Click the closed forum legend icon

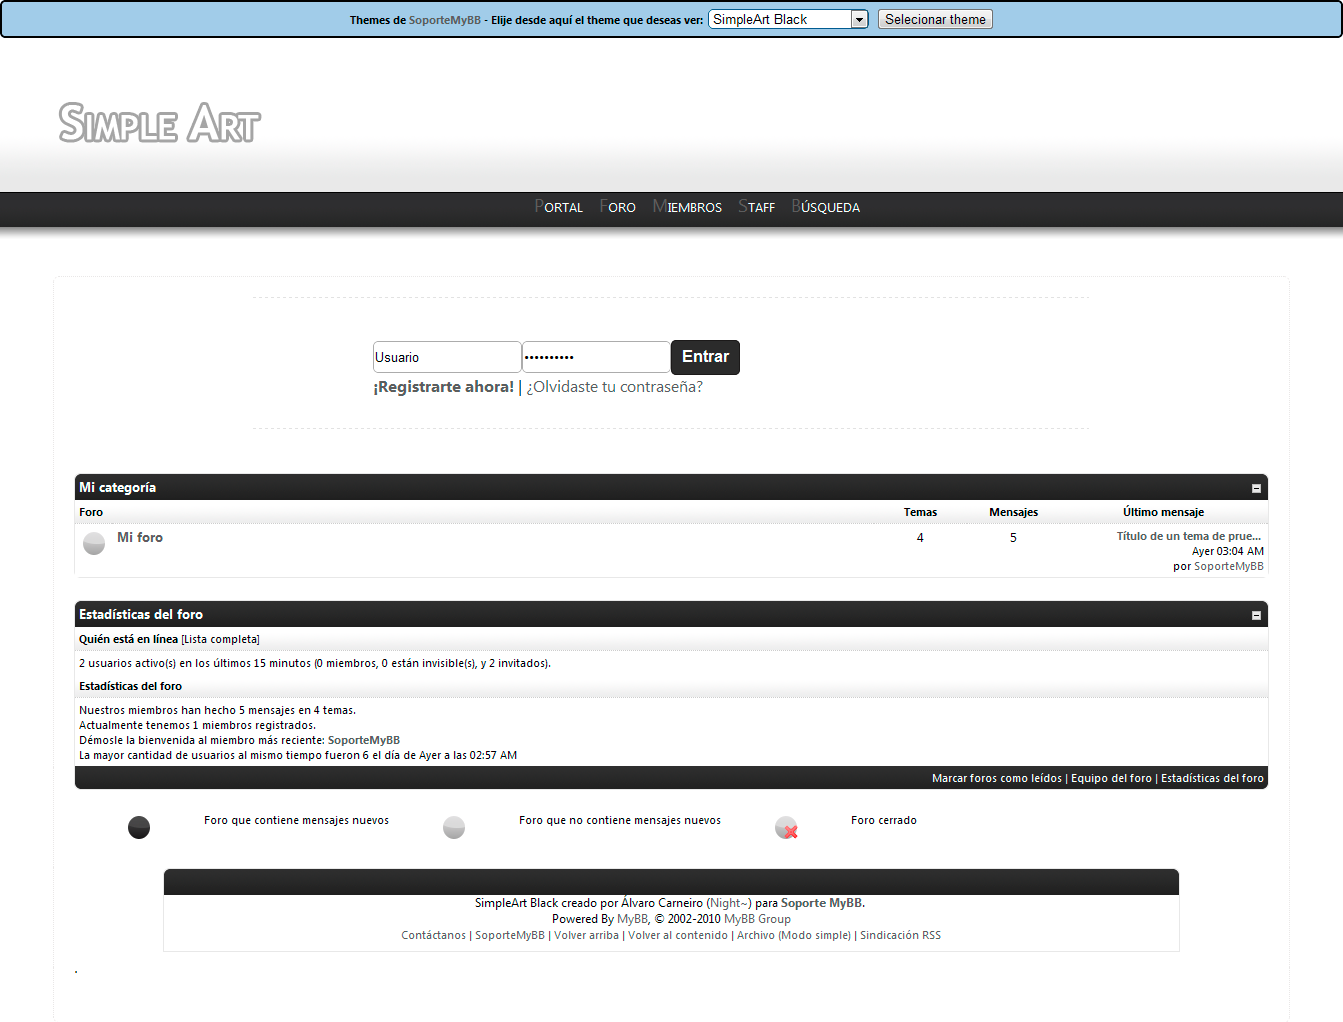click(x=786, y=828)
